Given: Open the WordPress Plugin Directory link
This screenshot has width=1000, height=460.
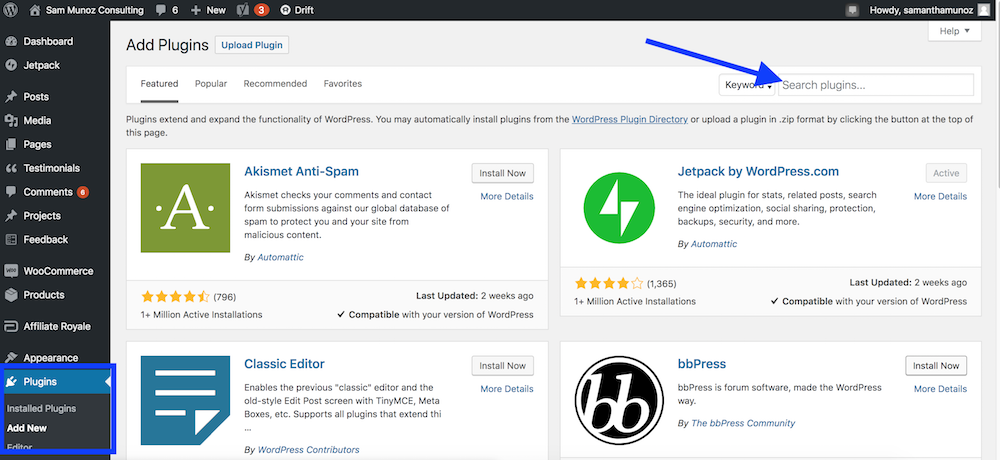Looking at the screenshot, I should 629,119.
